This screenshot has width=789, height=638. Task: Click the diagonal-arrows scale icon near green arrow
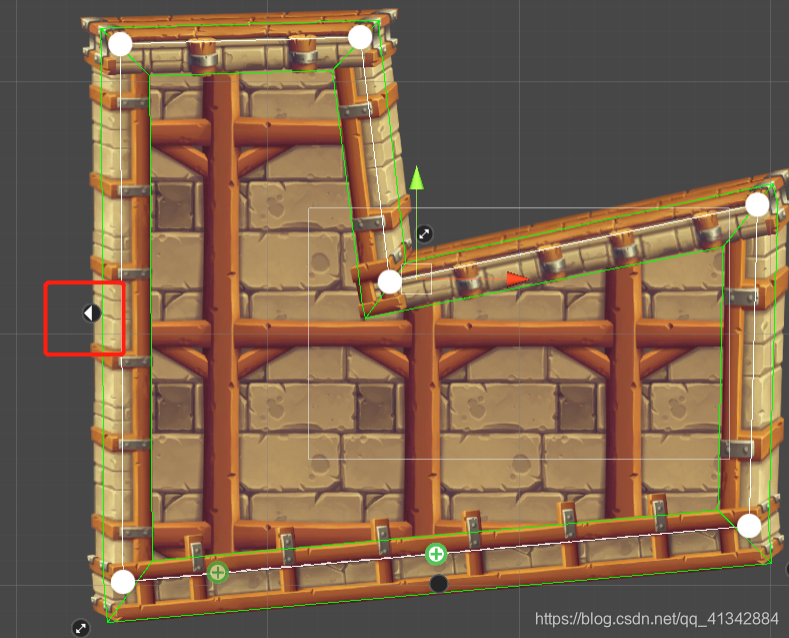click(424, 234)
